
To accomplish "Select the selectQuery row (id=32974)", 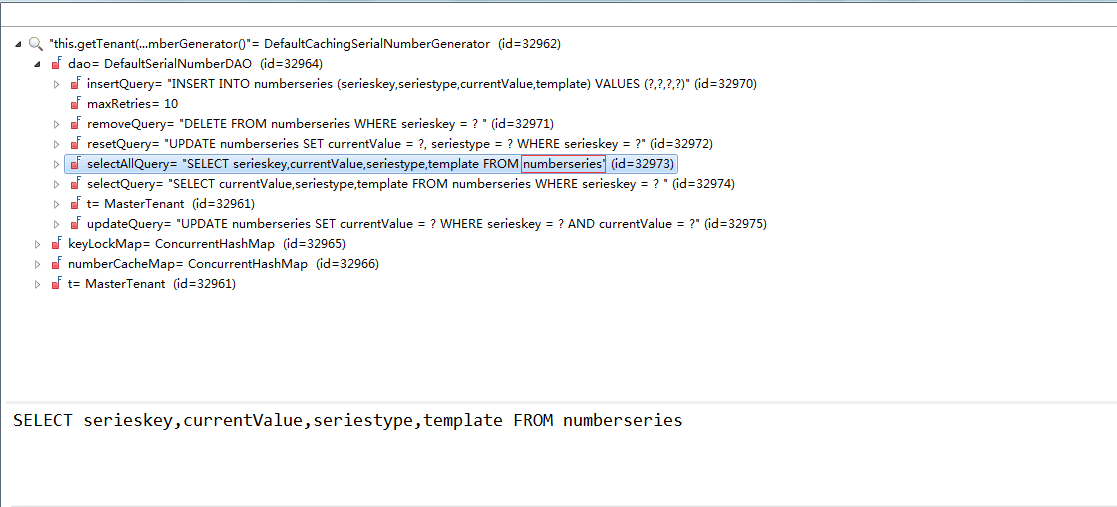I will click(410, 184).
